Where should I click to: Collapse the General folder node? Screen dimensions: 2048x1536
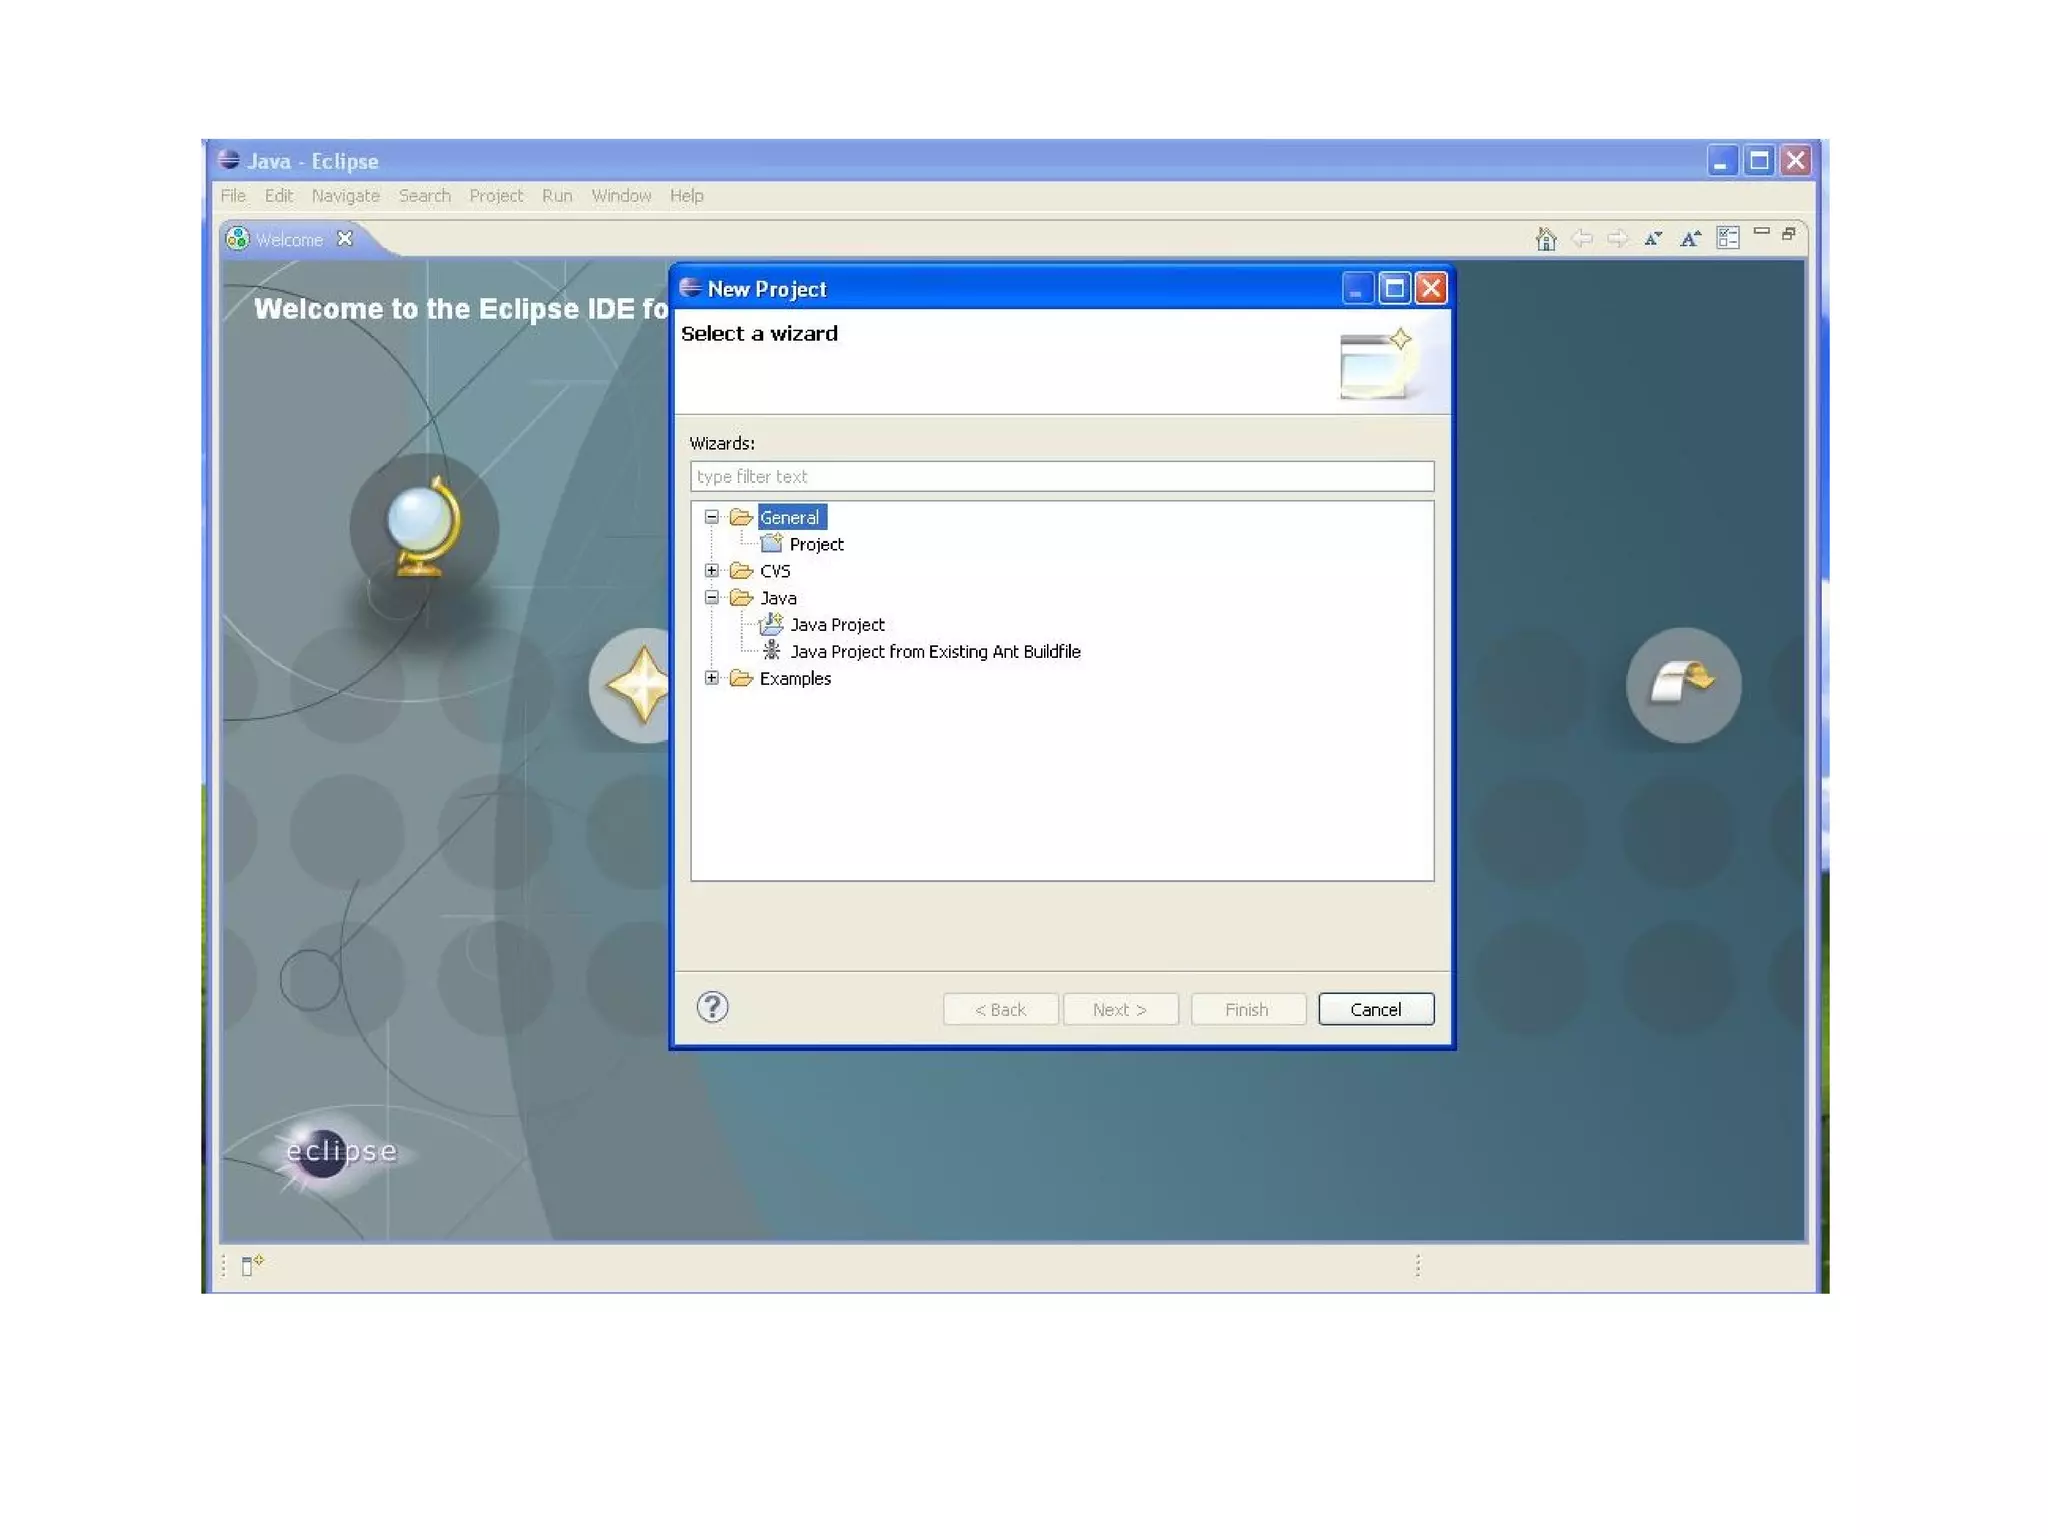point(711,517)
